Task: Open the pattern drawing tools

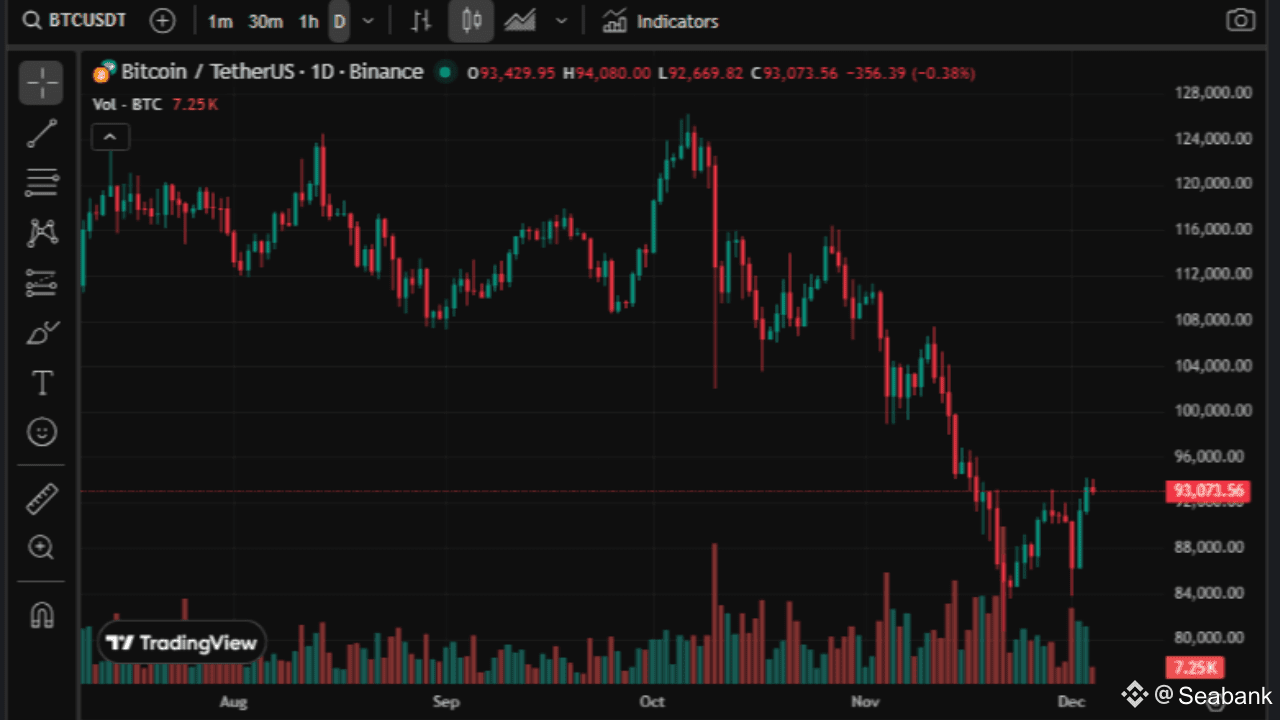Action: 41,233
